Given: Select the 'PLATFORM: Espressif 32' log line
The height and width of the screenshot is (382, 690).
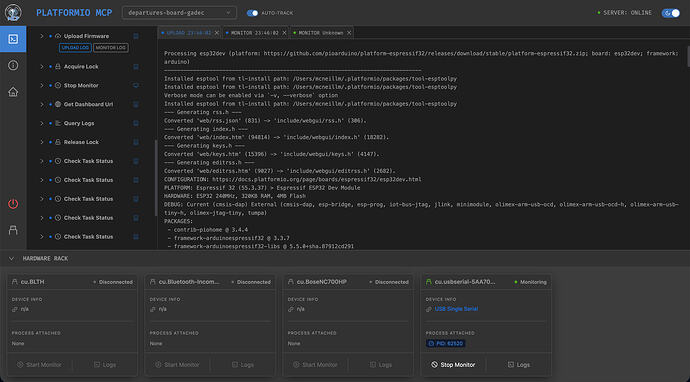Looking at the screenshot, I should 262,188.
